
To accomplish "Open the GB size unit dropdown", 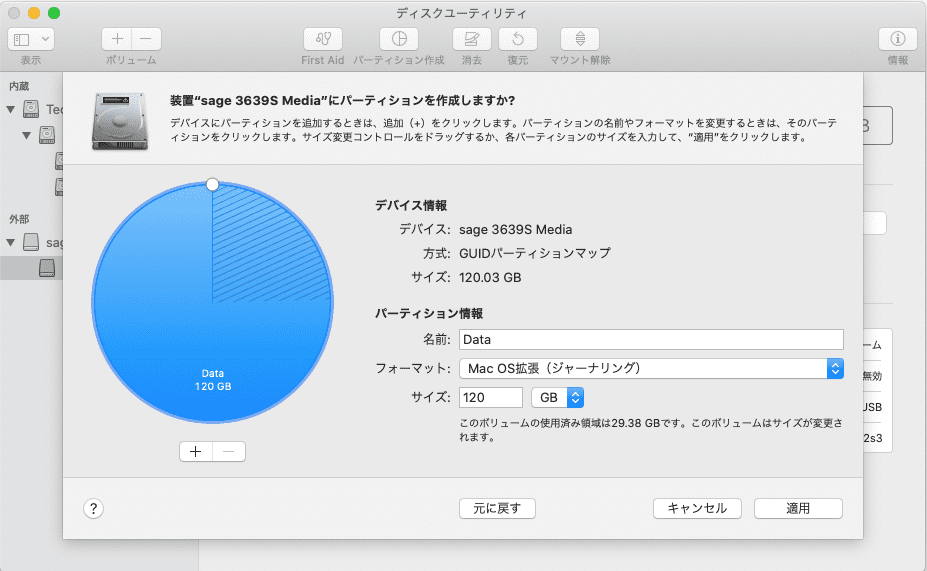I will coord(558,397).
